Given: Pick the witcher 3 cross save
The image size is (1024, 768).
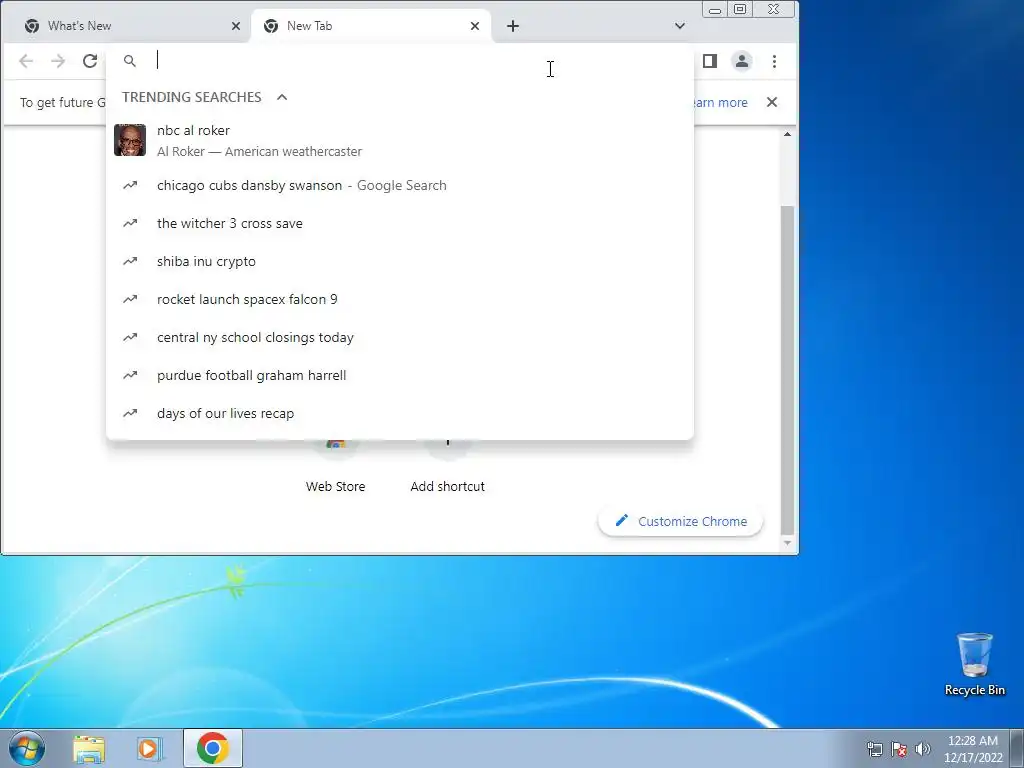Looking at the screenshot, I should pos(400,223).
